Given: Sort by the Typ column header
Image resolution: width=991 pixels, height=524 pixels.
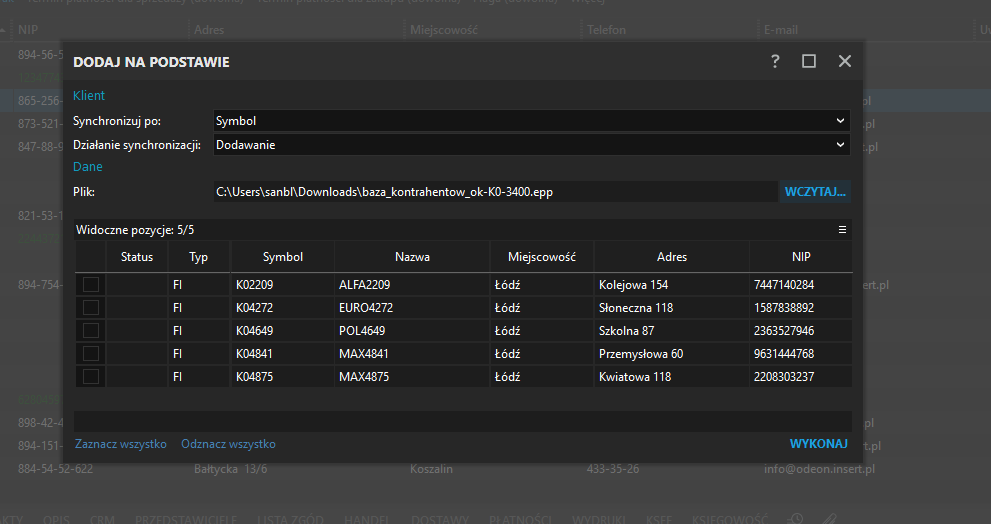Looking at the screenshot, I should 198,257.
